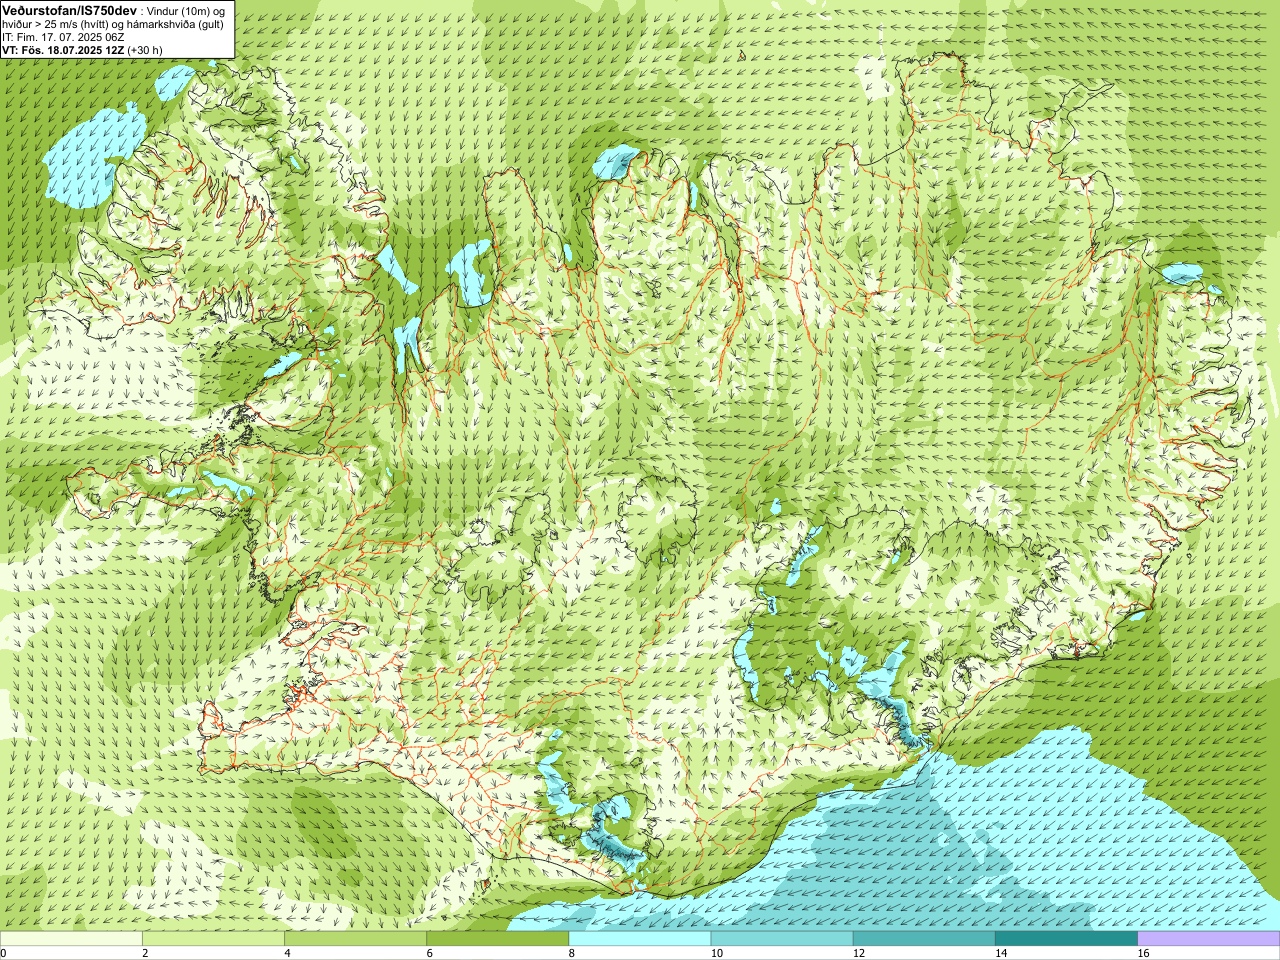The image size is (1280, 960).
Task: Select the 0–2 m/s pale cream swatch
Action: pos(71,938)
